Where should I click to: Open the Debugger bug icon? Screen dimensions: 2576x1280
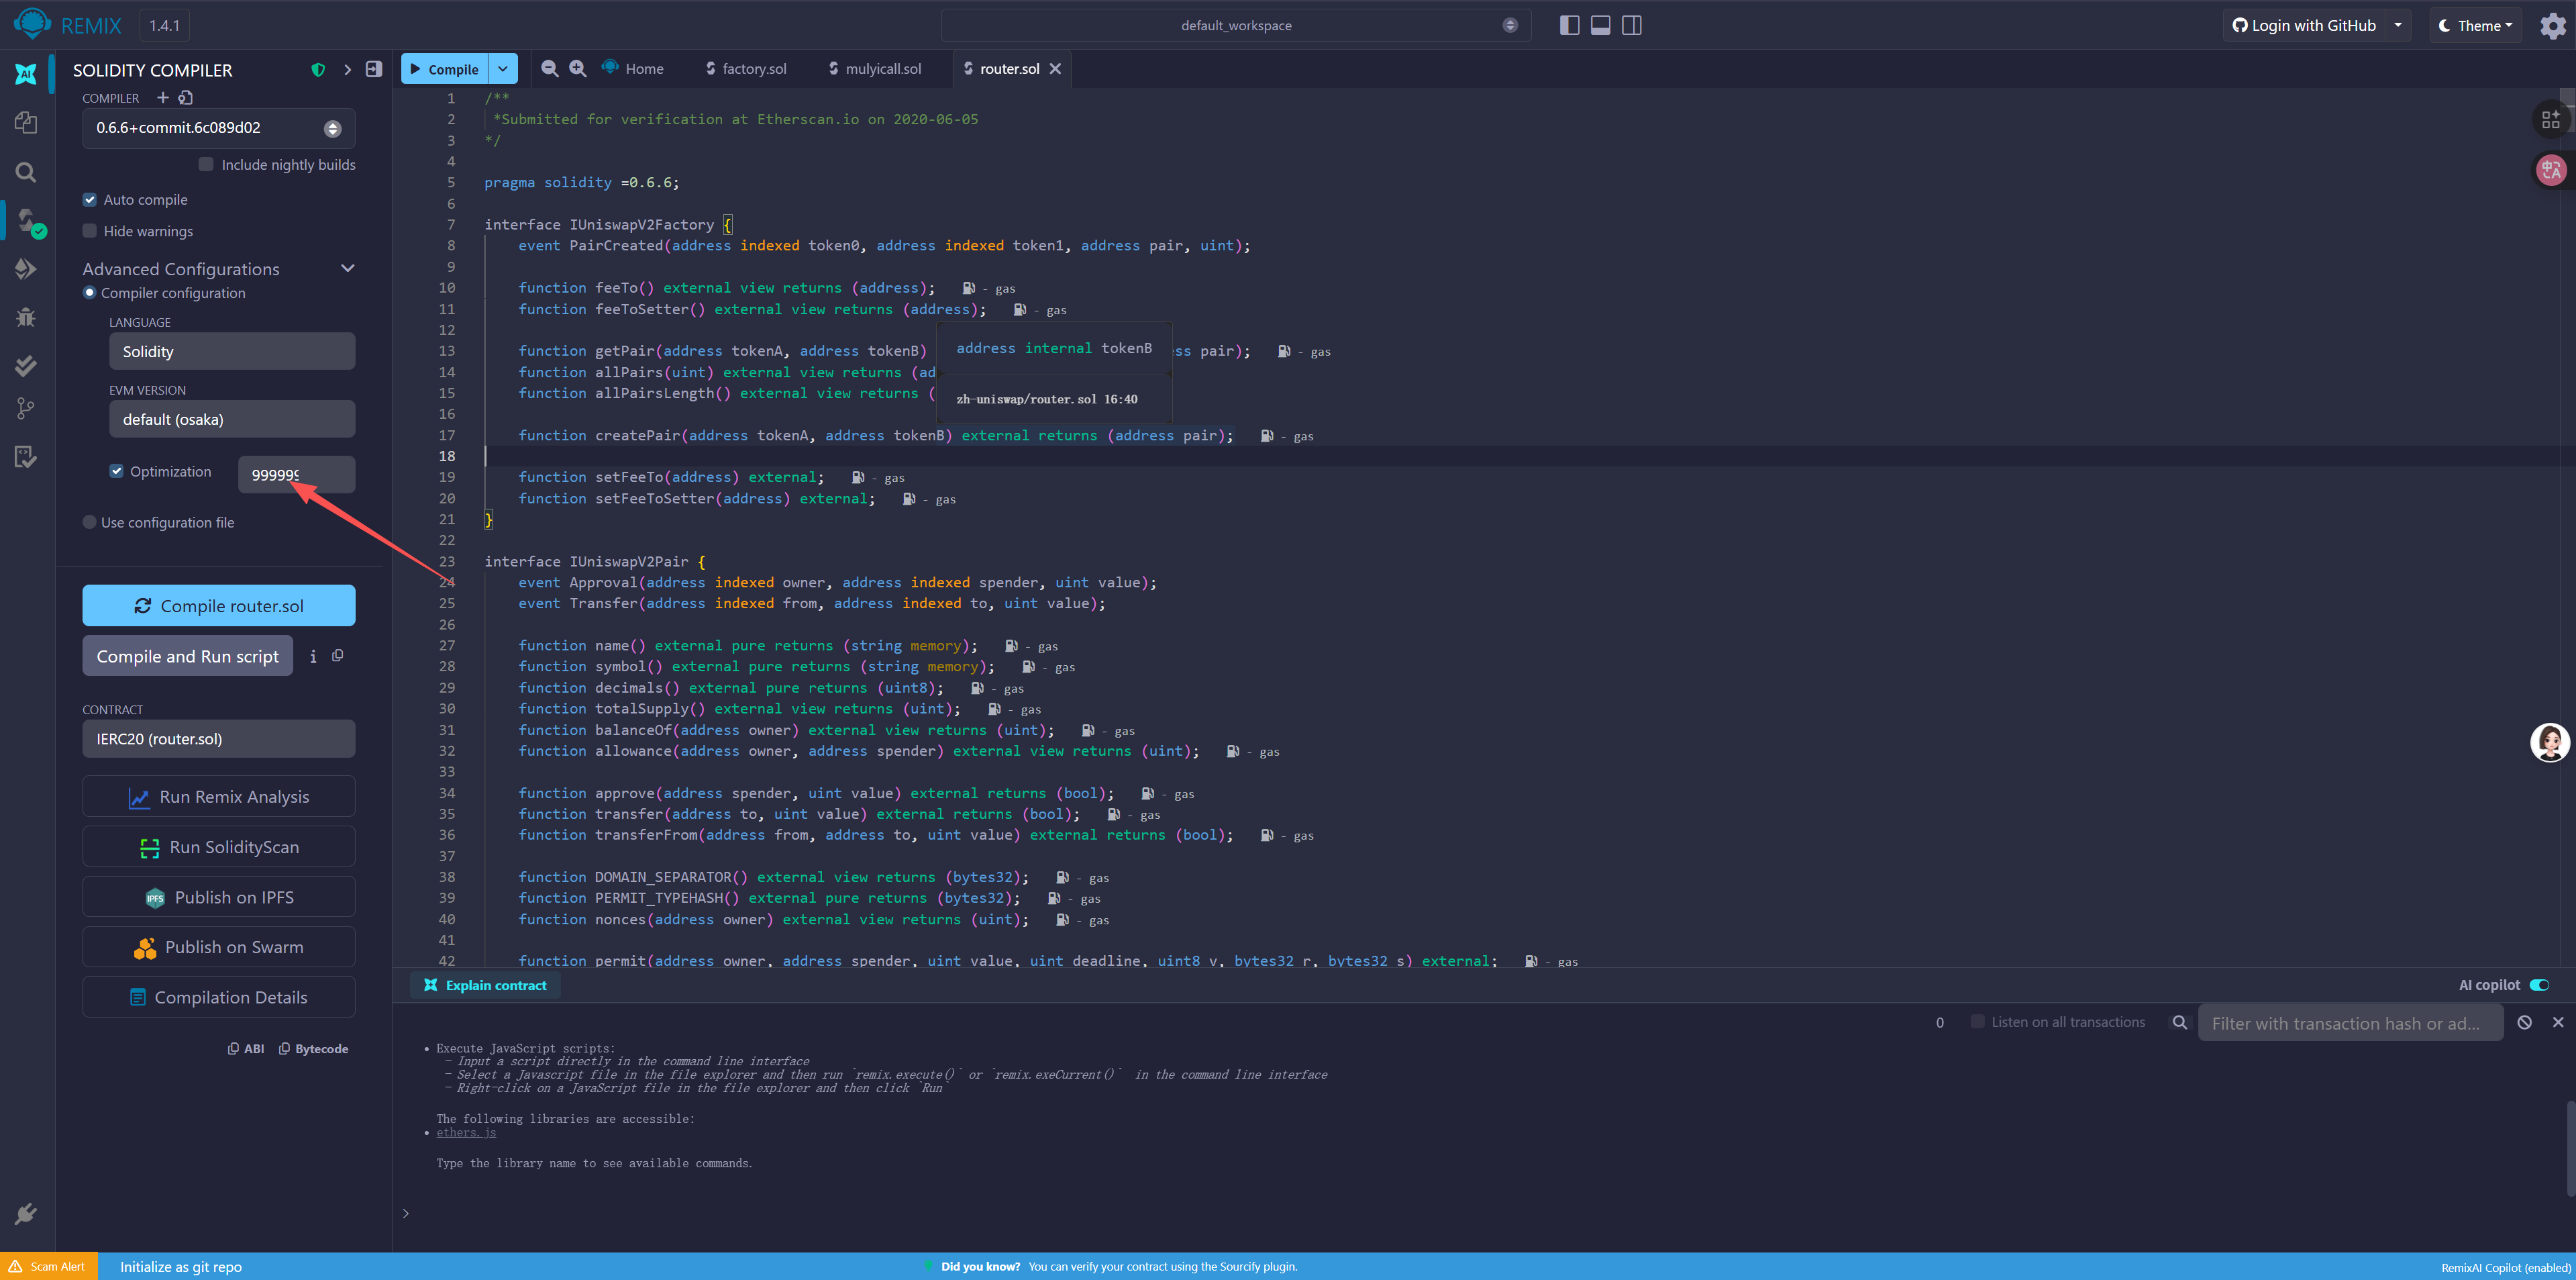pos(26,317)
